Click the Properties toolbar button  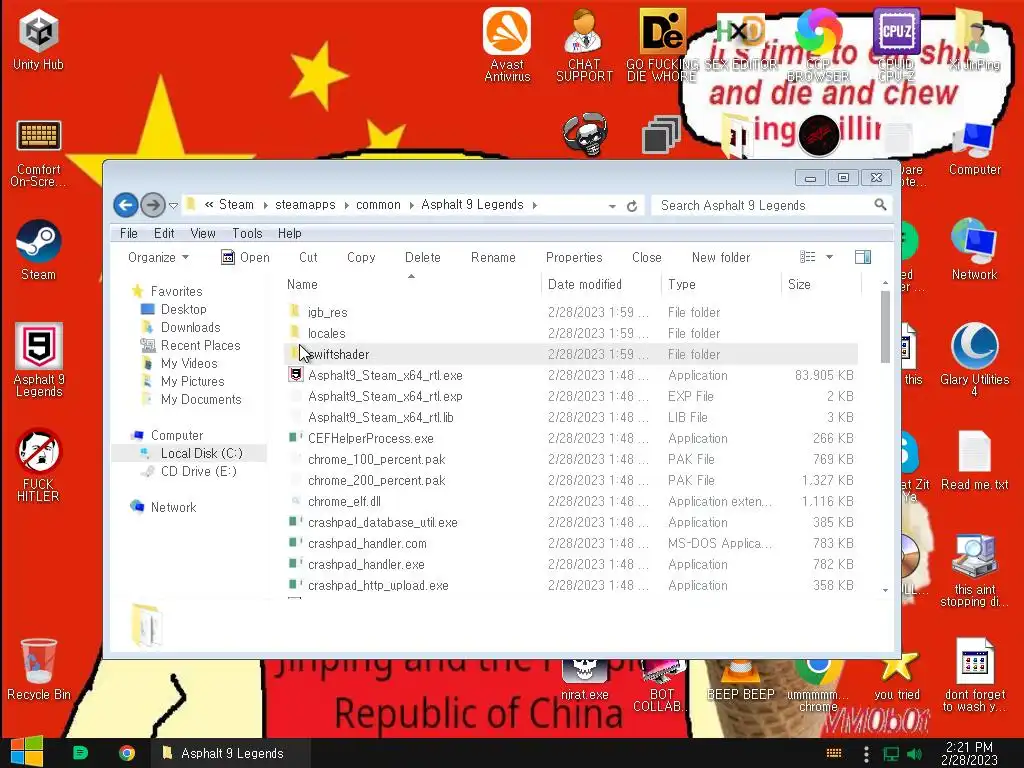(x=574, y=257)
